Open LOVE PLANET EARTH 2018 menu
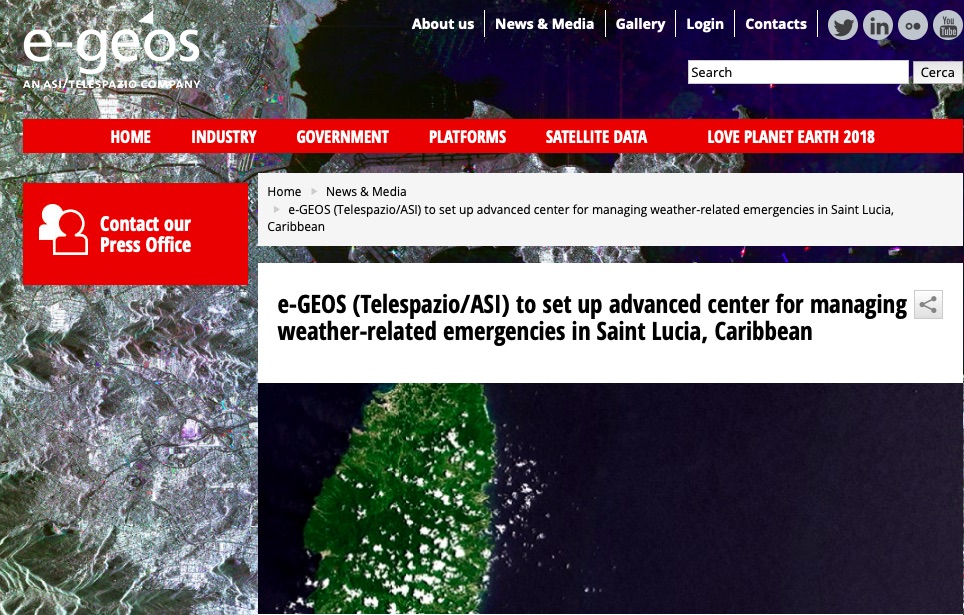Screen dimensions: 964x615 [x=791, y=137]
